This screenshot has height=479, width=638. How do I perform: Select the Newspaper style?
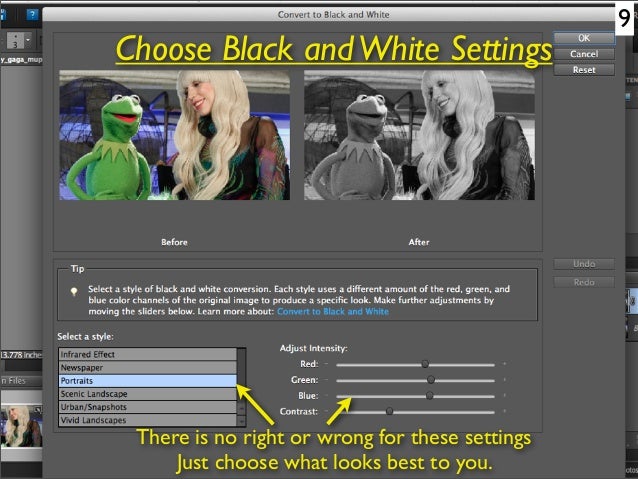tap(147, 367)
